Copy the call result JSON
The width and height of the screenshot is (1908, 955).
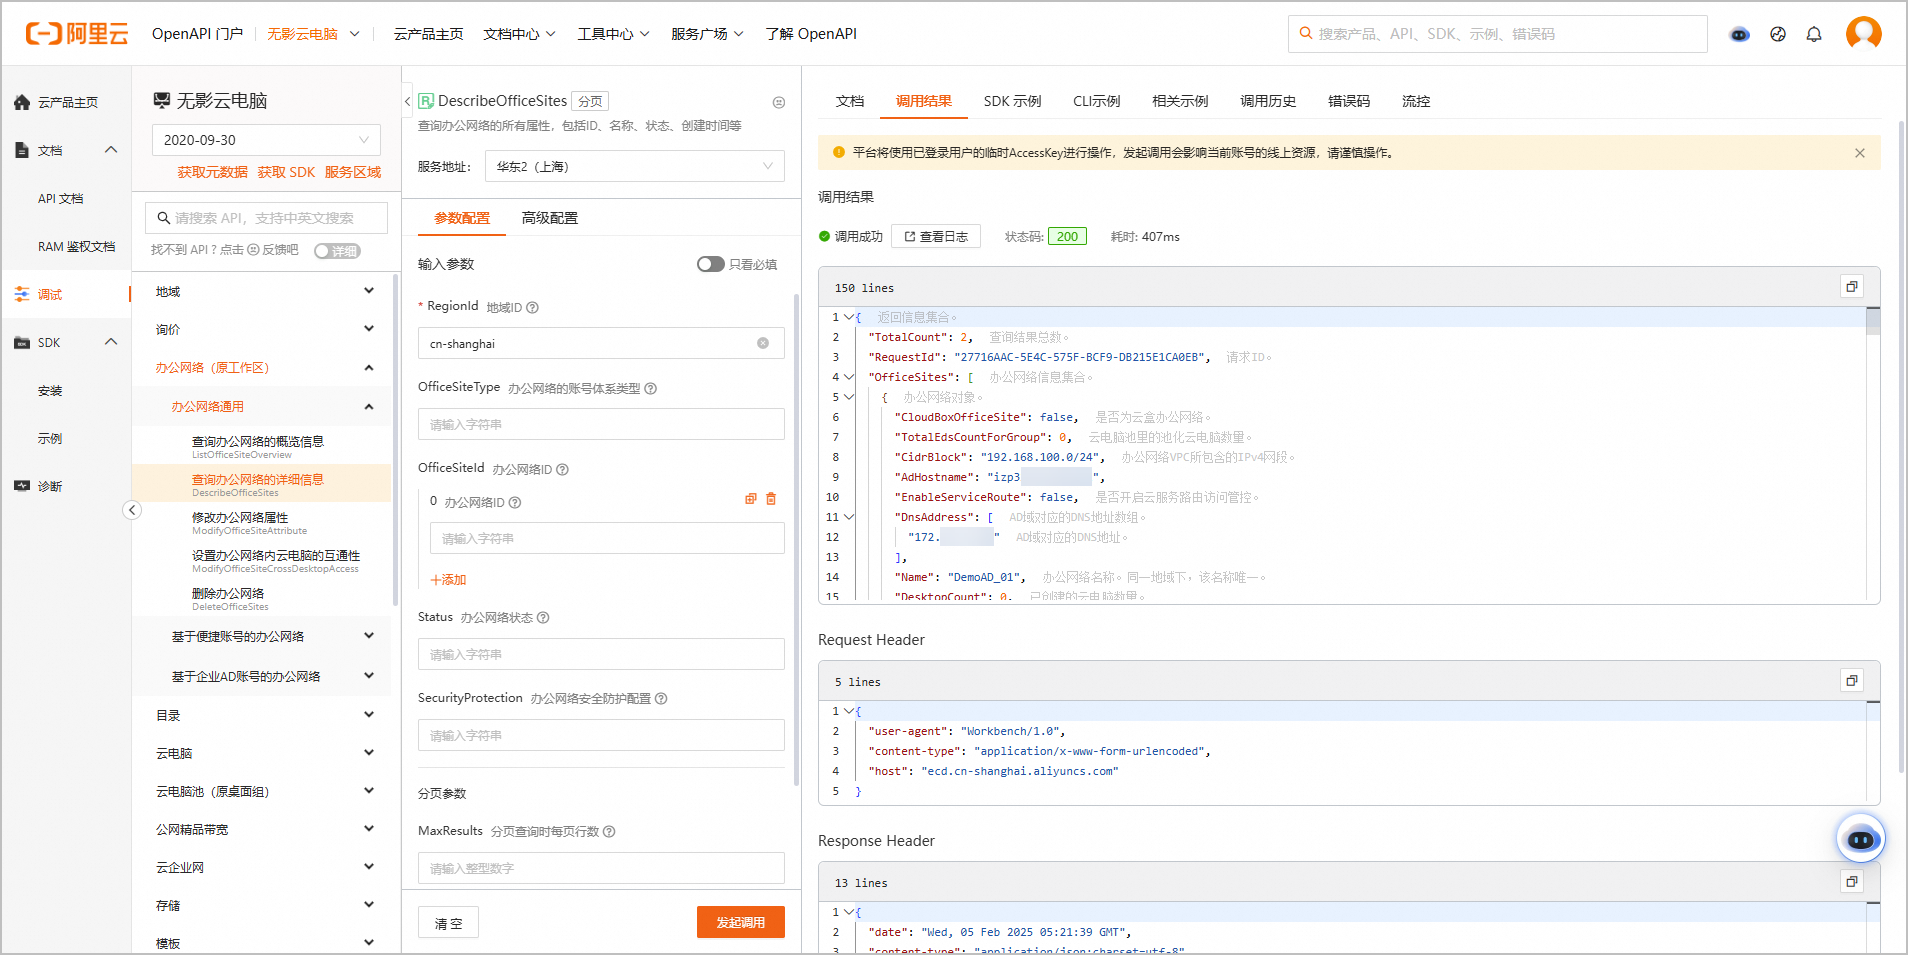click(1852, 287)
